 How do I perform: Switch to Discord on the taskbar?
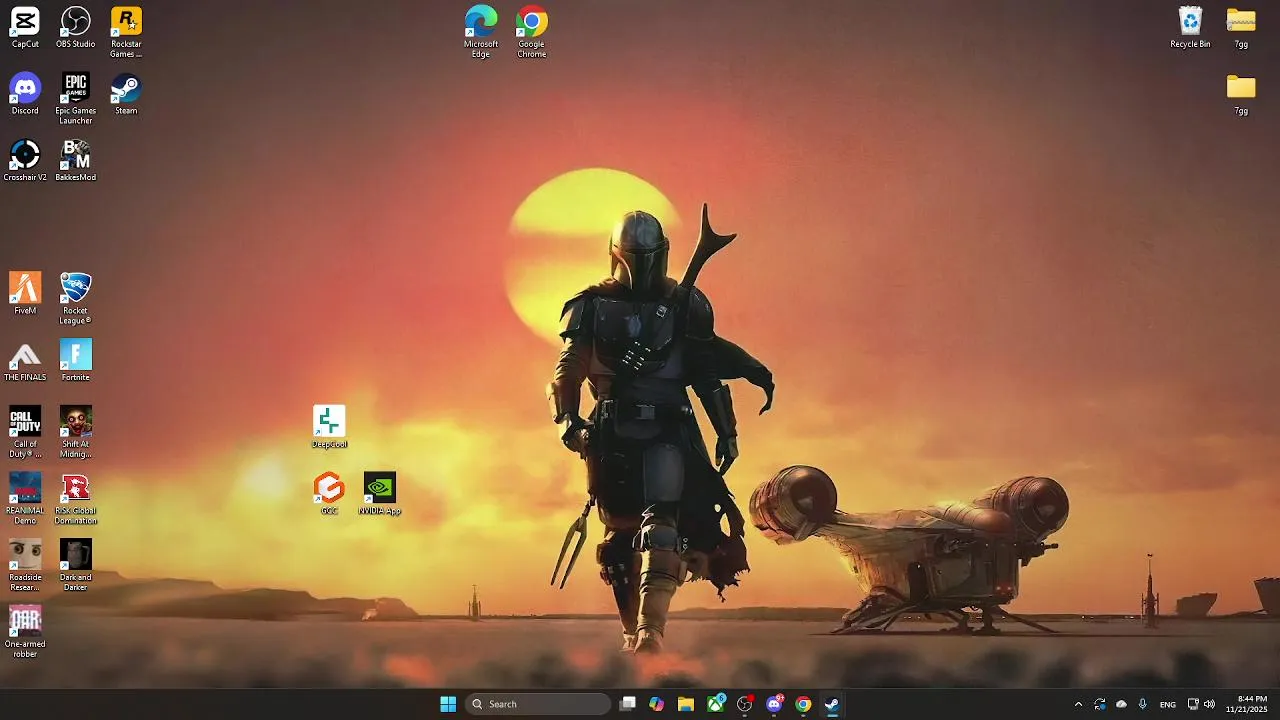pyautogui.click(x=774, y=704)
